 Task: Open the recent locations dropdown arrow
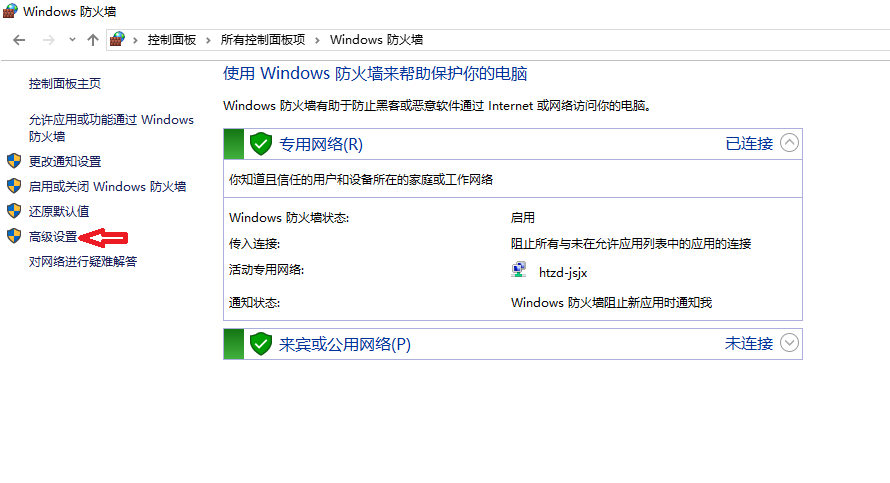72,40
